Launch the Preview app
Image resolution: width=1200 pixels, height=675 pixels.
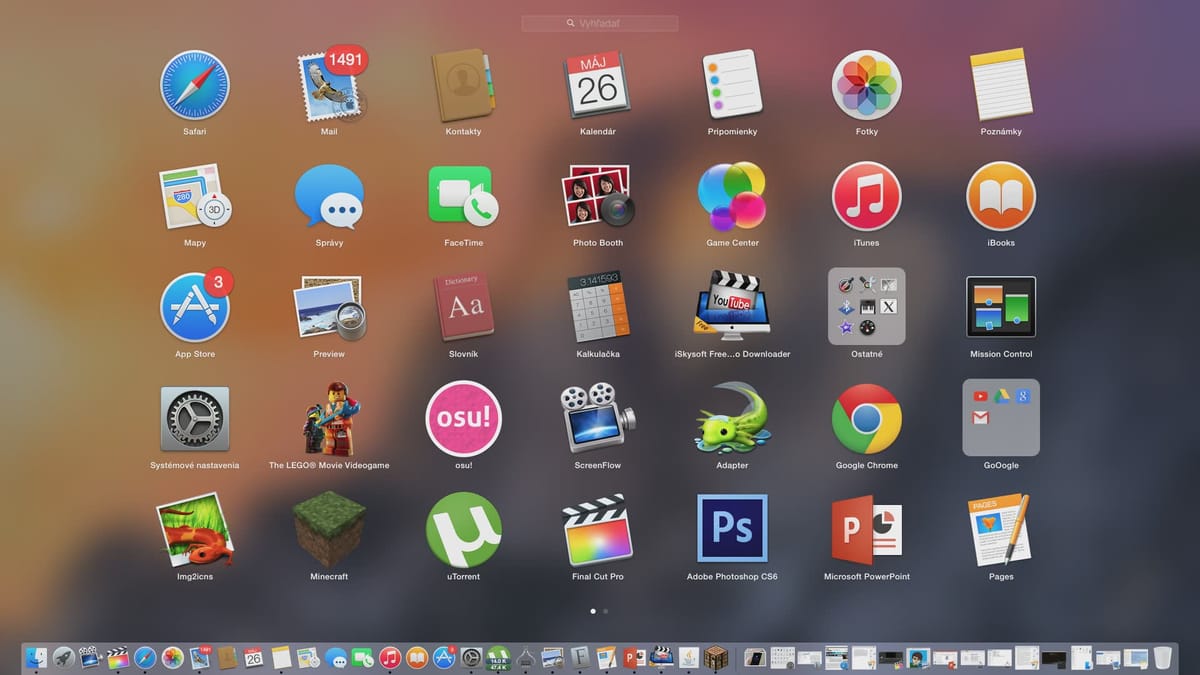(x=329, y=308)
